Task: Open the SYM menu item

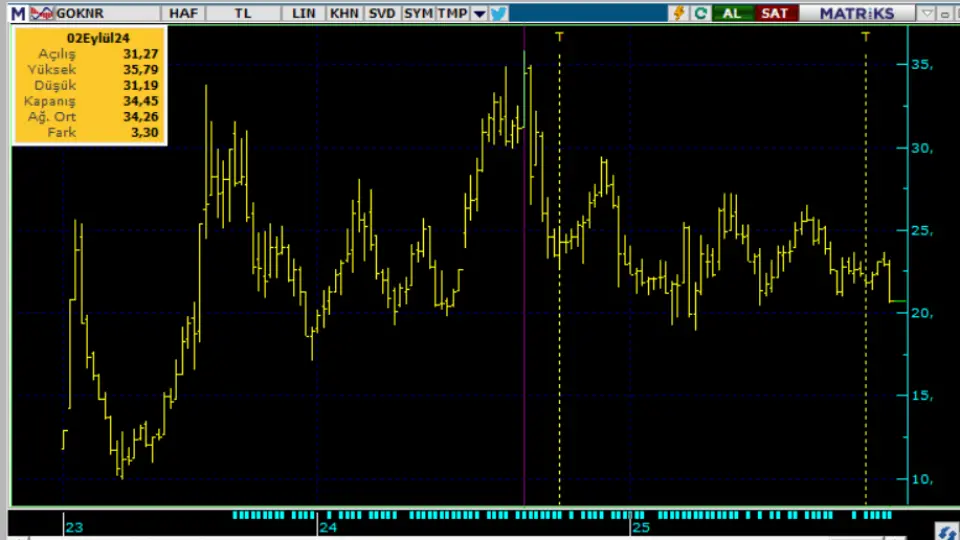Action: tap(419, 13)
